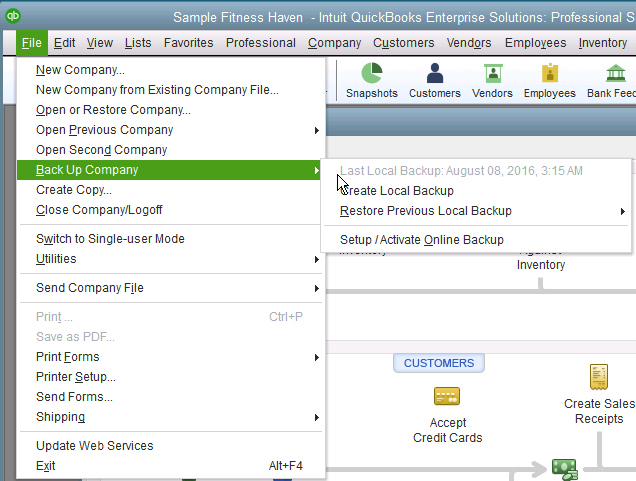The height and width of the screenshot is (481, 636).
Task: Select Exit from File menu
Action: point(170,466)
